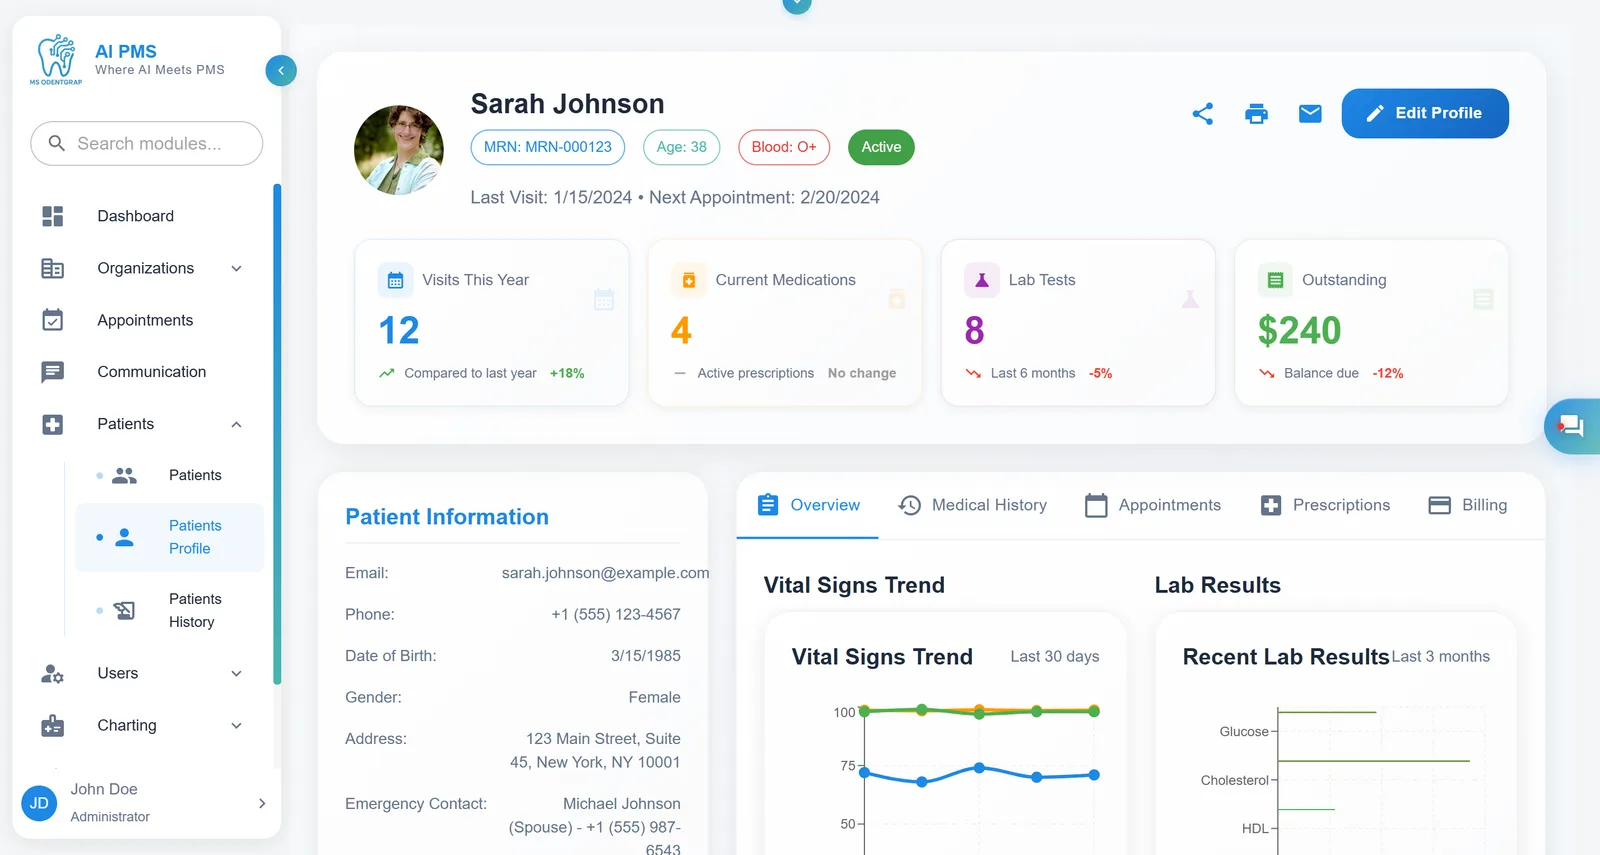
Task: Click the Outstanding balance receipt icon
Action: pos(1275,280)
